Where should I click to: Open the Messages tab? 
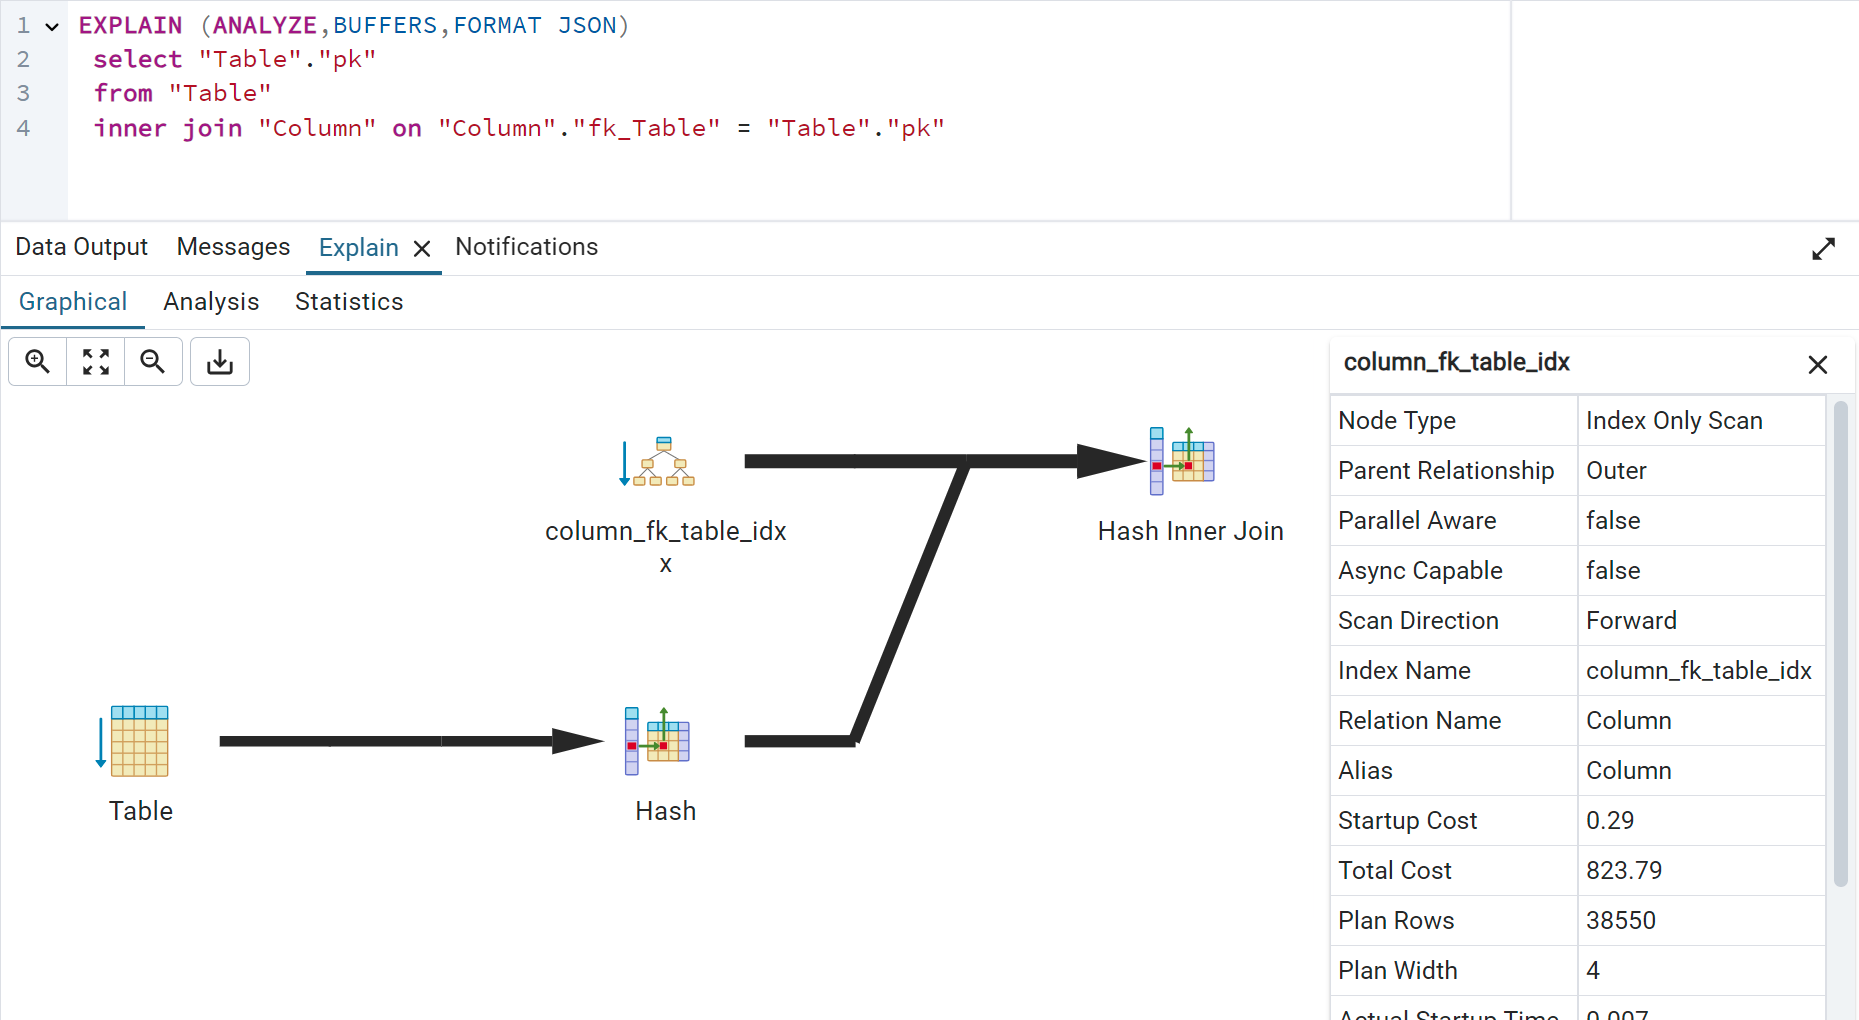click(233, 247)
